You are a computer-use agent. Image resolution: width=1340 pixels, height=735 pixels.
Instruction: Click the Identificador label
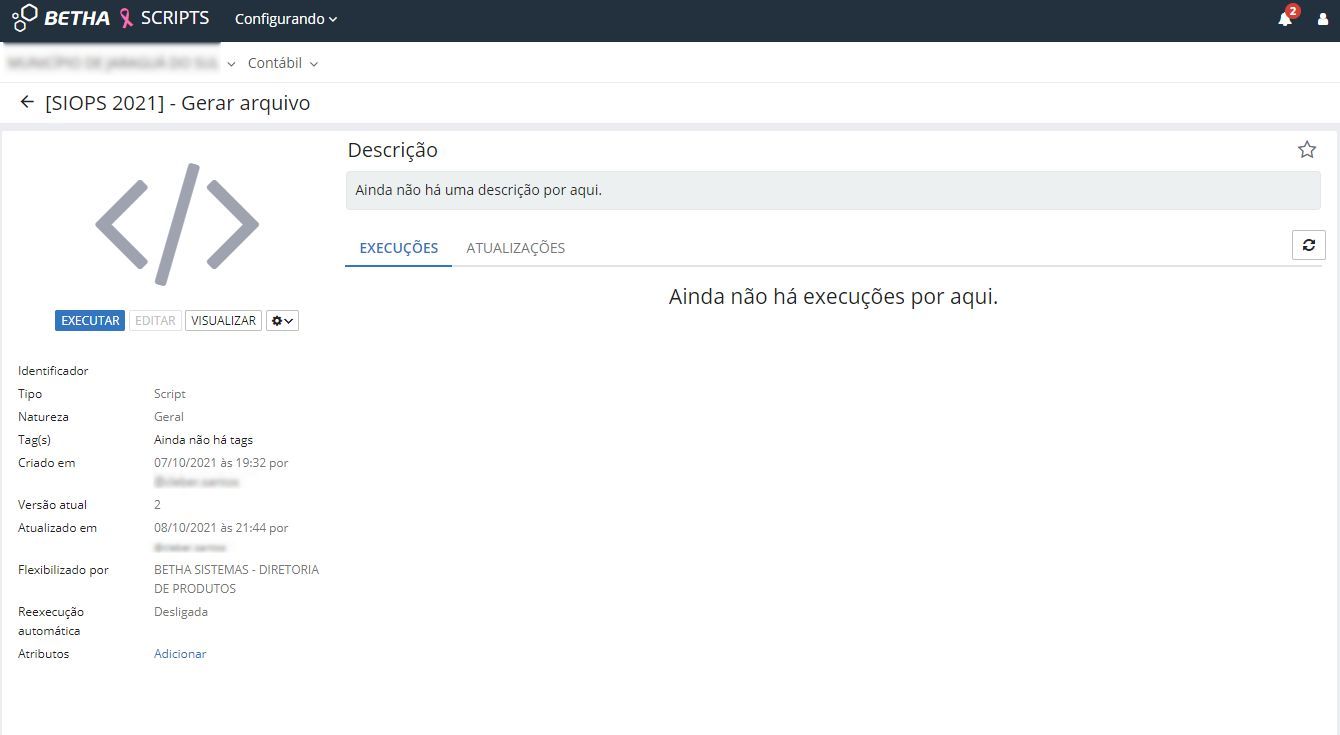point(53,371)
